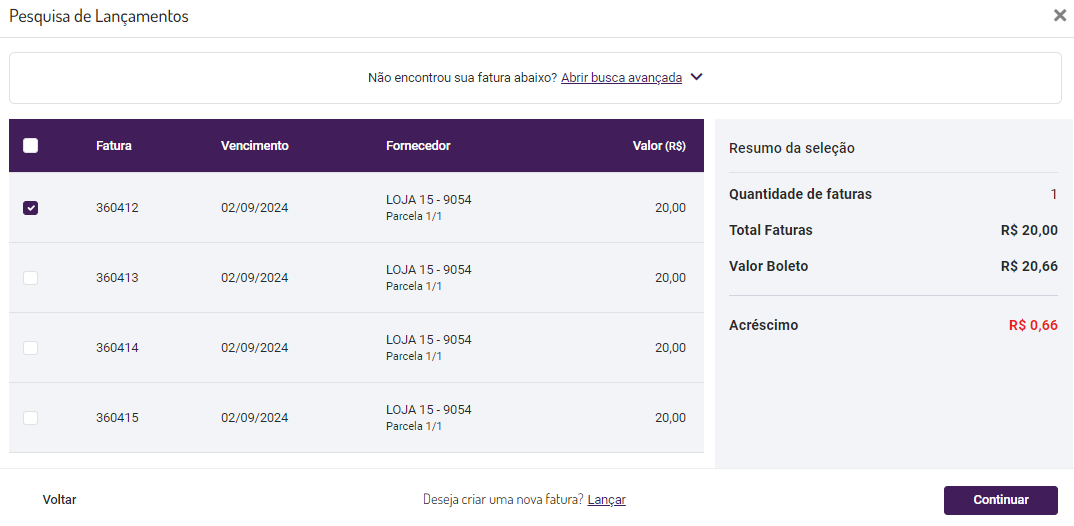Click the Fornecedor column header
Viewport: 1074px width, 526px height.
(418, 146)
